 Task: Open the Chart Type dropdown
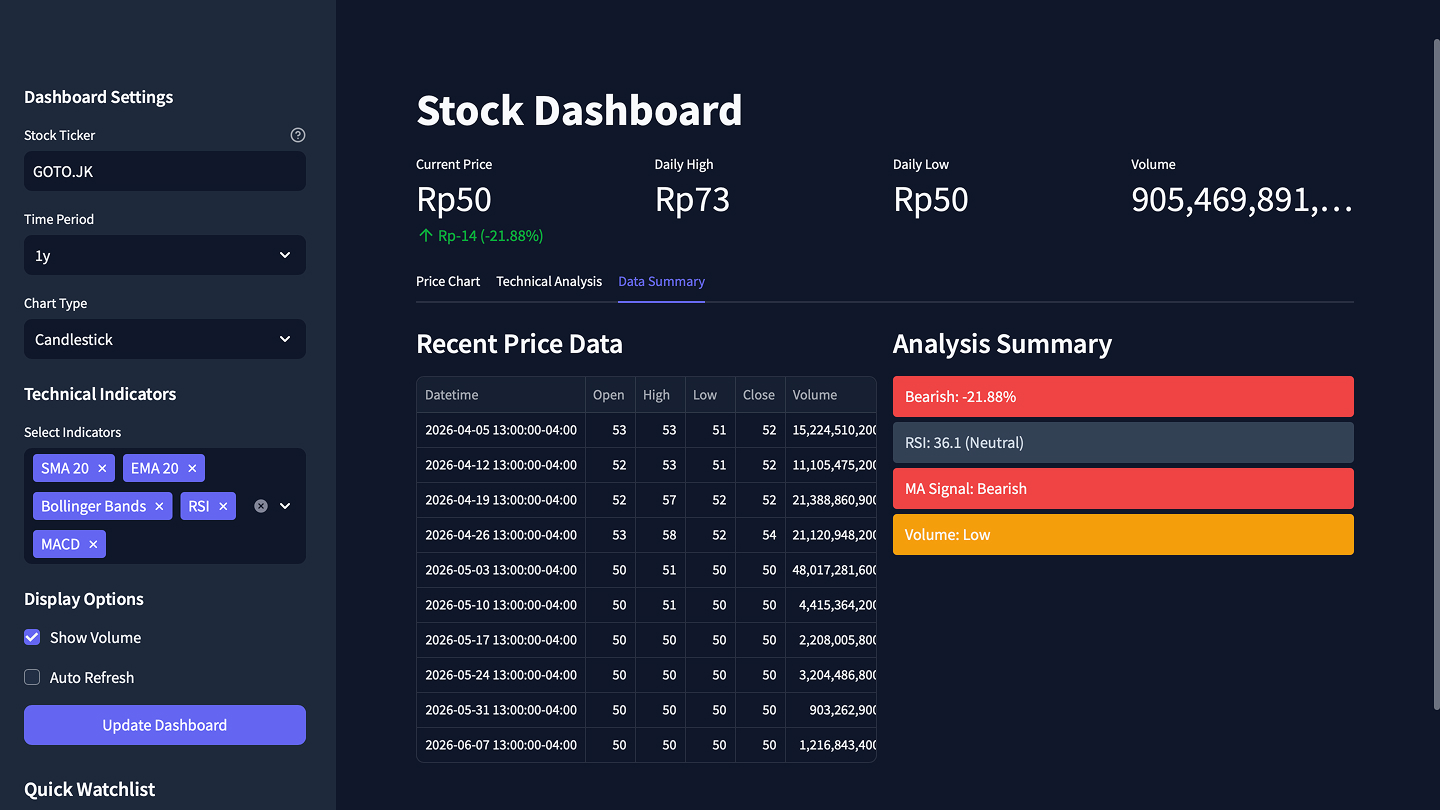click(165, 339)
